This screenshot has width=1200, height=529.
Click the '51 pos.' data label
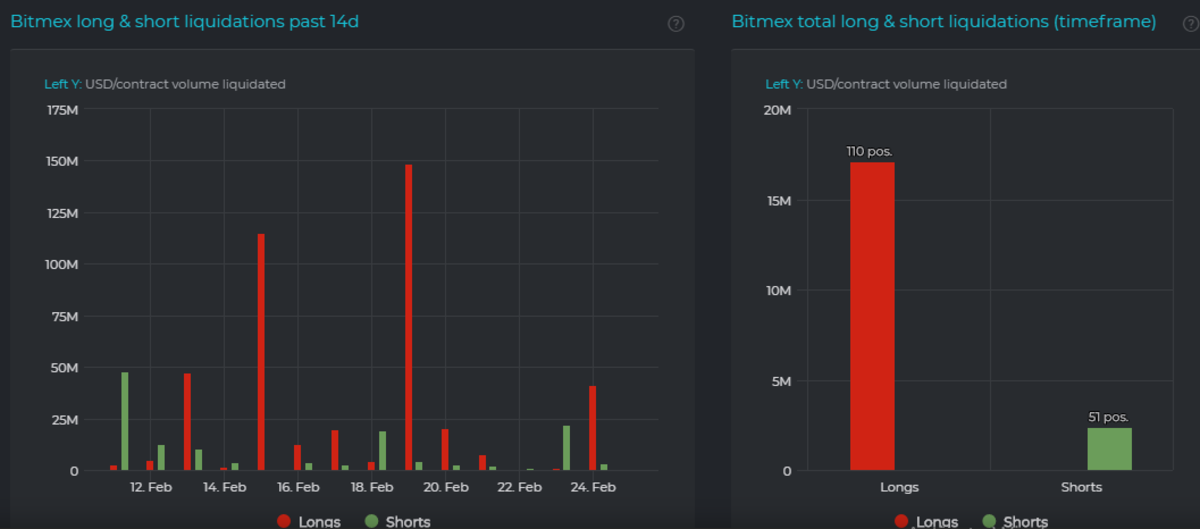(1109, 417)
